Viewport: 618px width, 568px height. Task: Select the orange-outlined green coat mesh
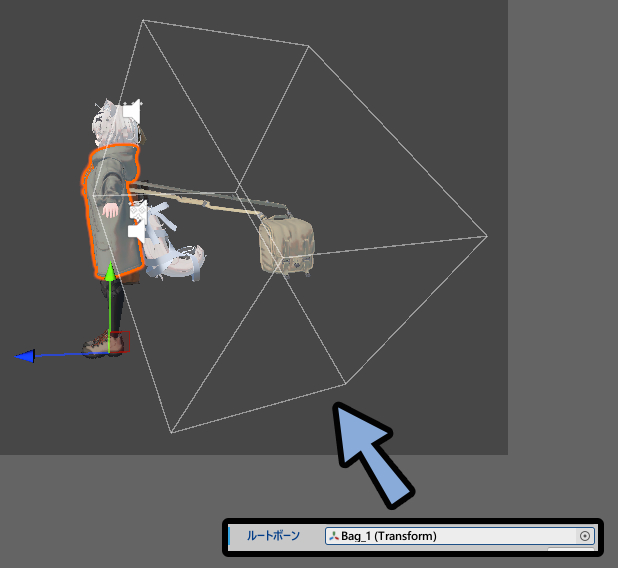click(x=111, y=211)
